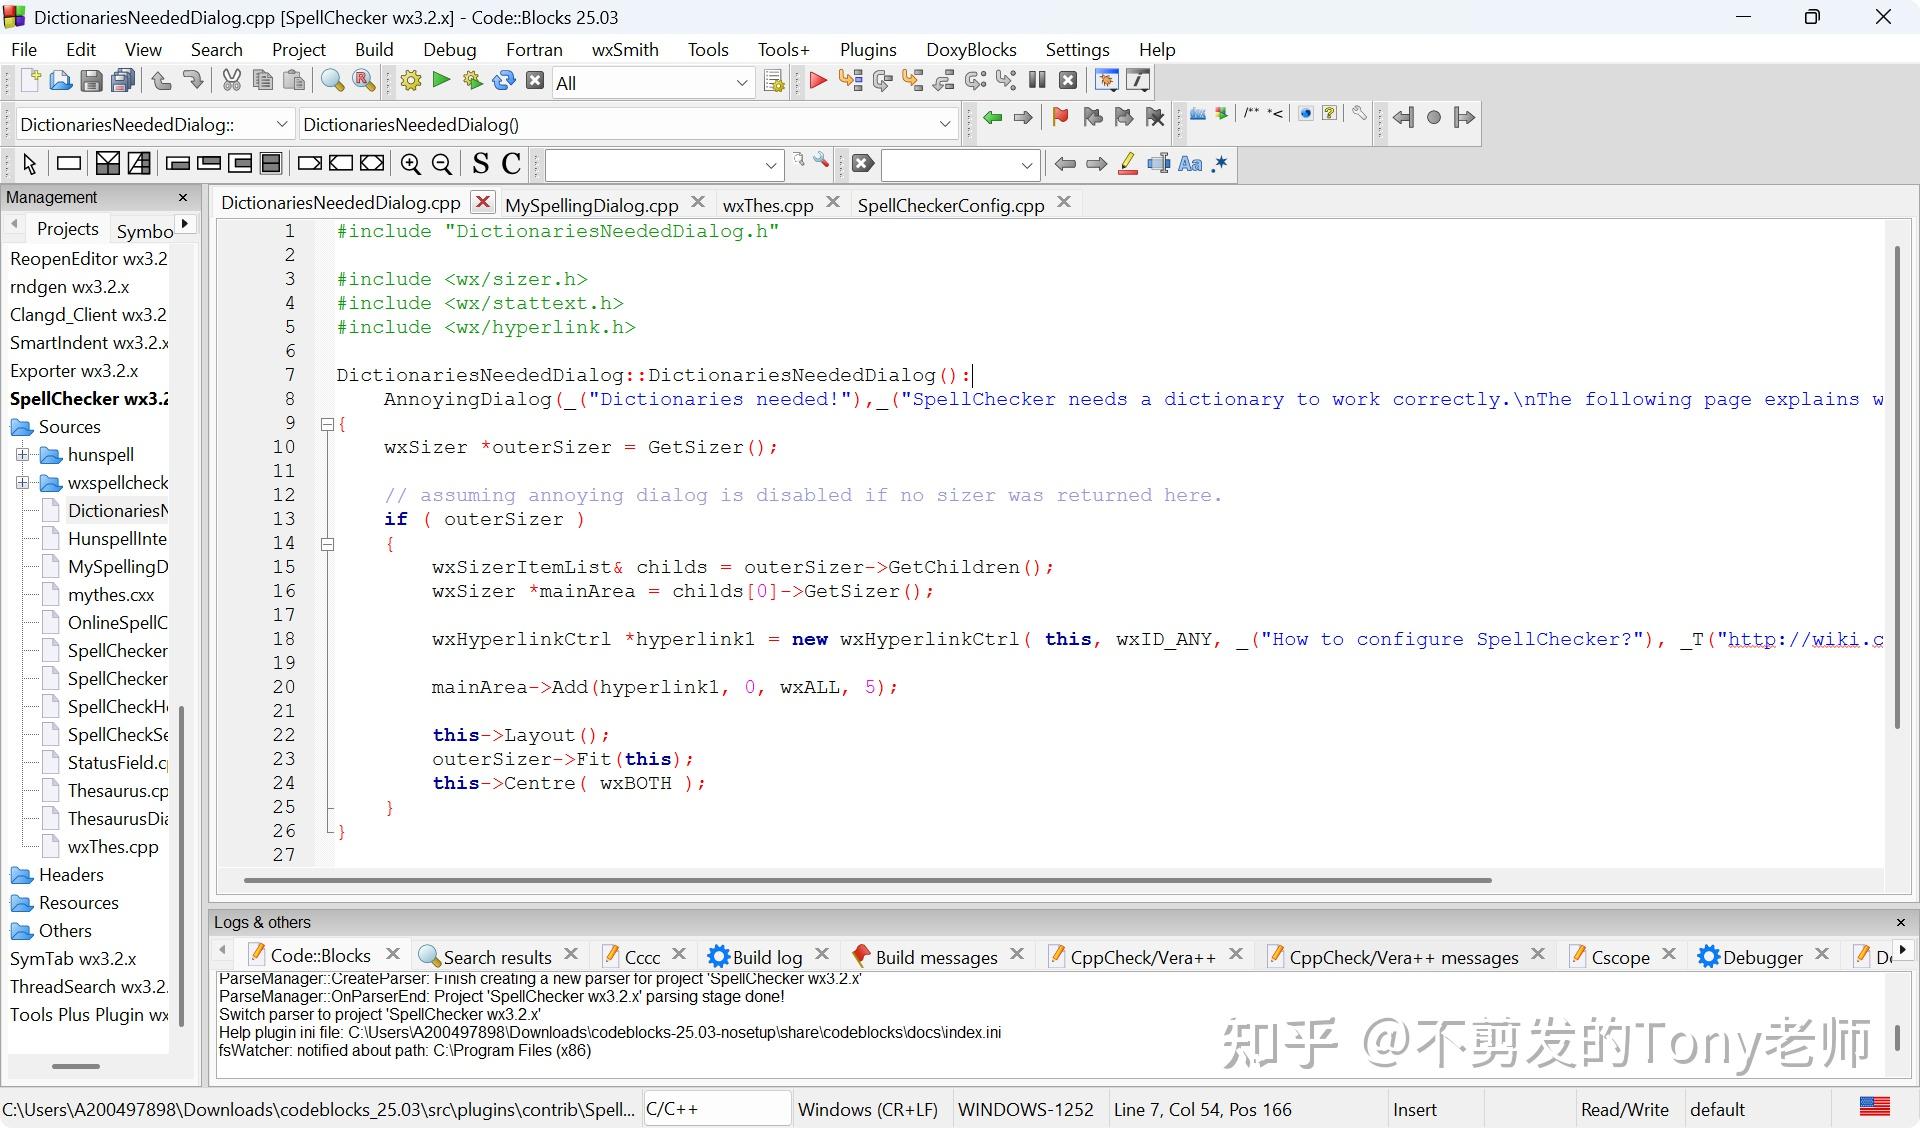Close the DictionariesNeededDialog.cpp tab

(482, 202)
